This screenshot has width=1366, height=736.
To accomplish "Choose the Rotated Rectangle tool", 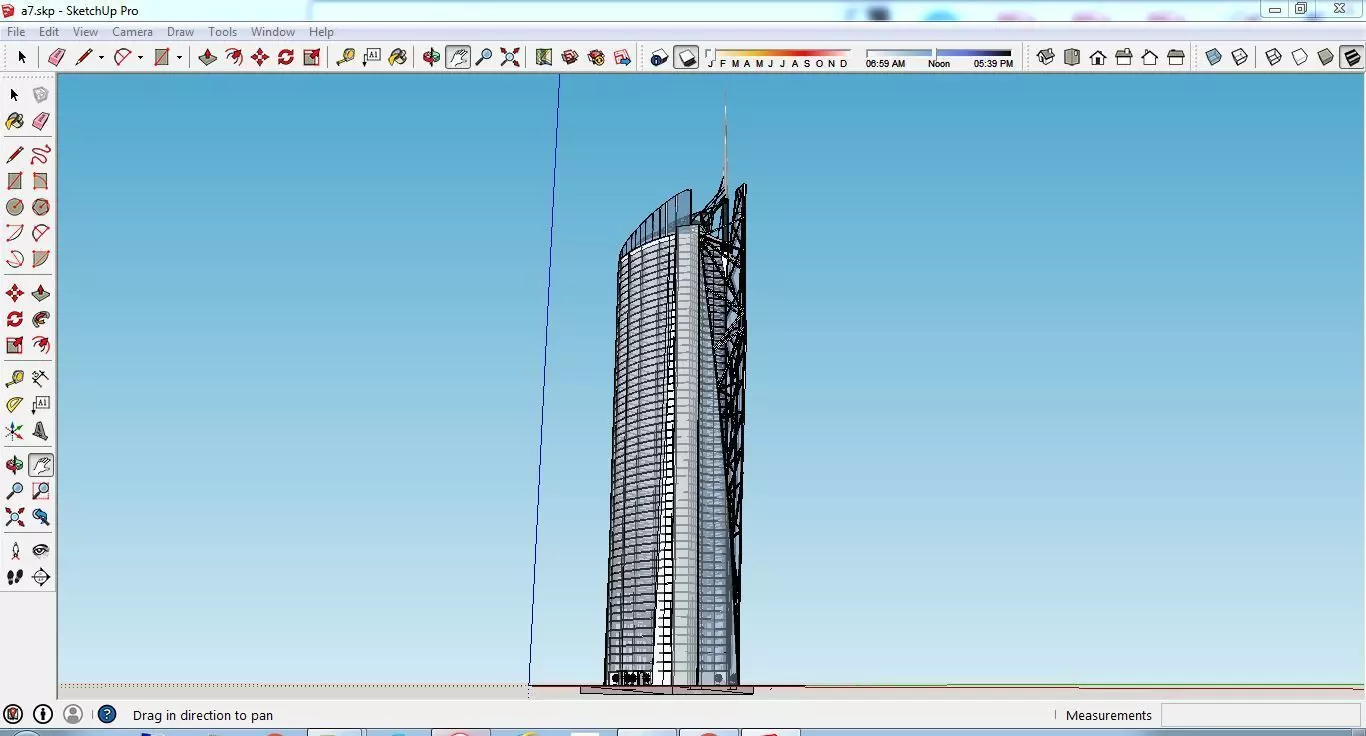I will click(x=40, y=181).
